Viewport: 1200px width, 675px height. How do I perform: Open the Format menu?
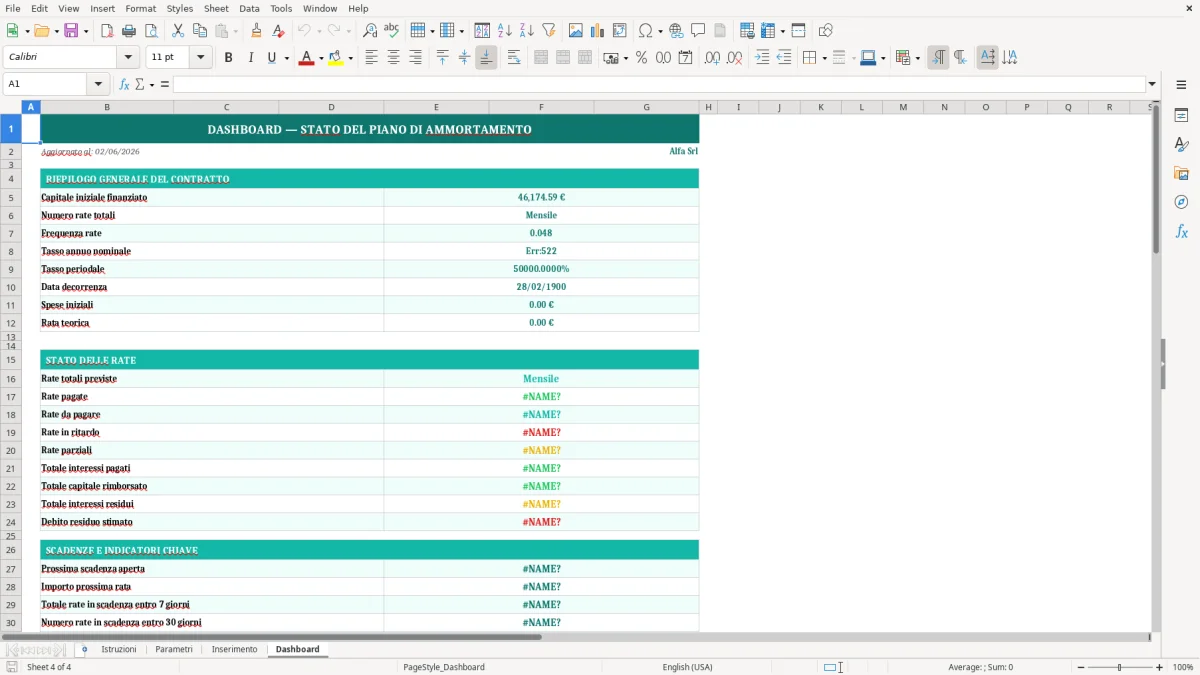[x=141, y=8]
